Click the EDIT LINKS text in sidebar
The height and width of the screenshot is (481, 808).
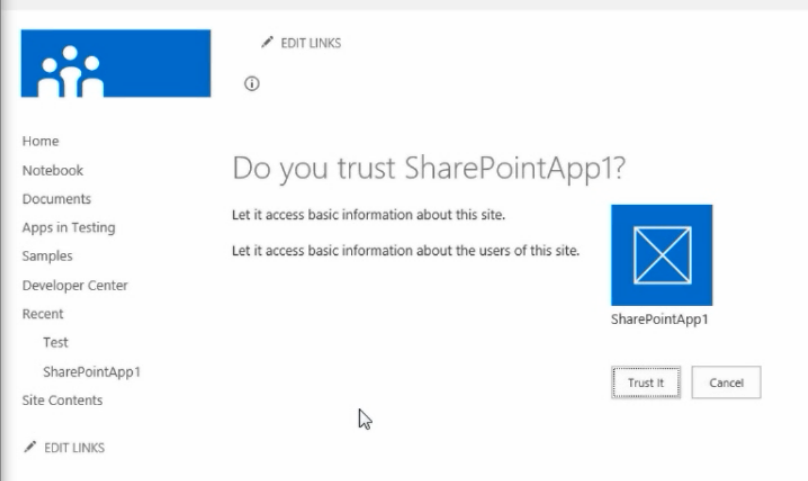point(74,447)
